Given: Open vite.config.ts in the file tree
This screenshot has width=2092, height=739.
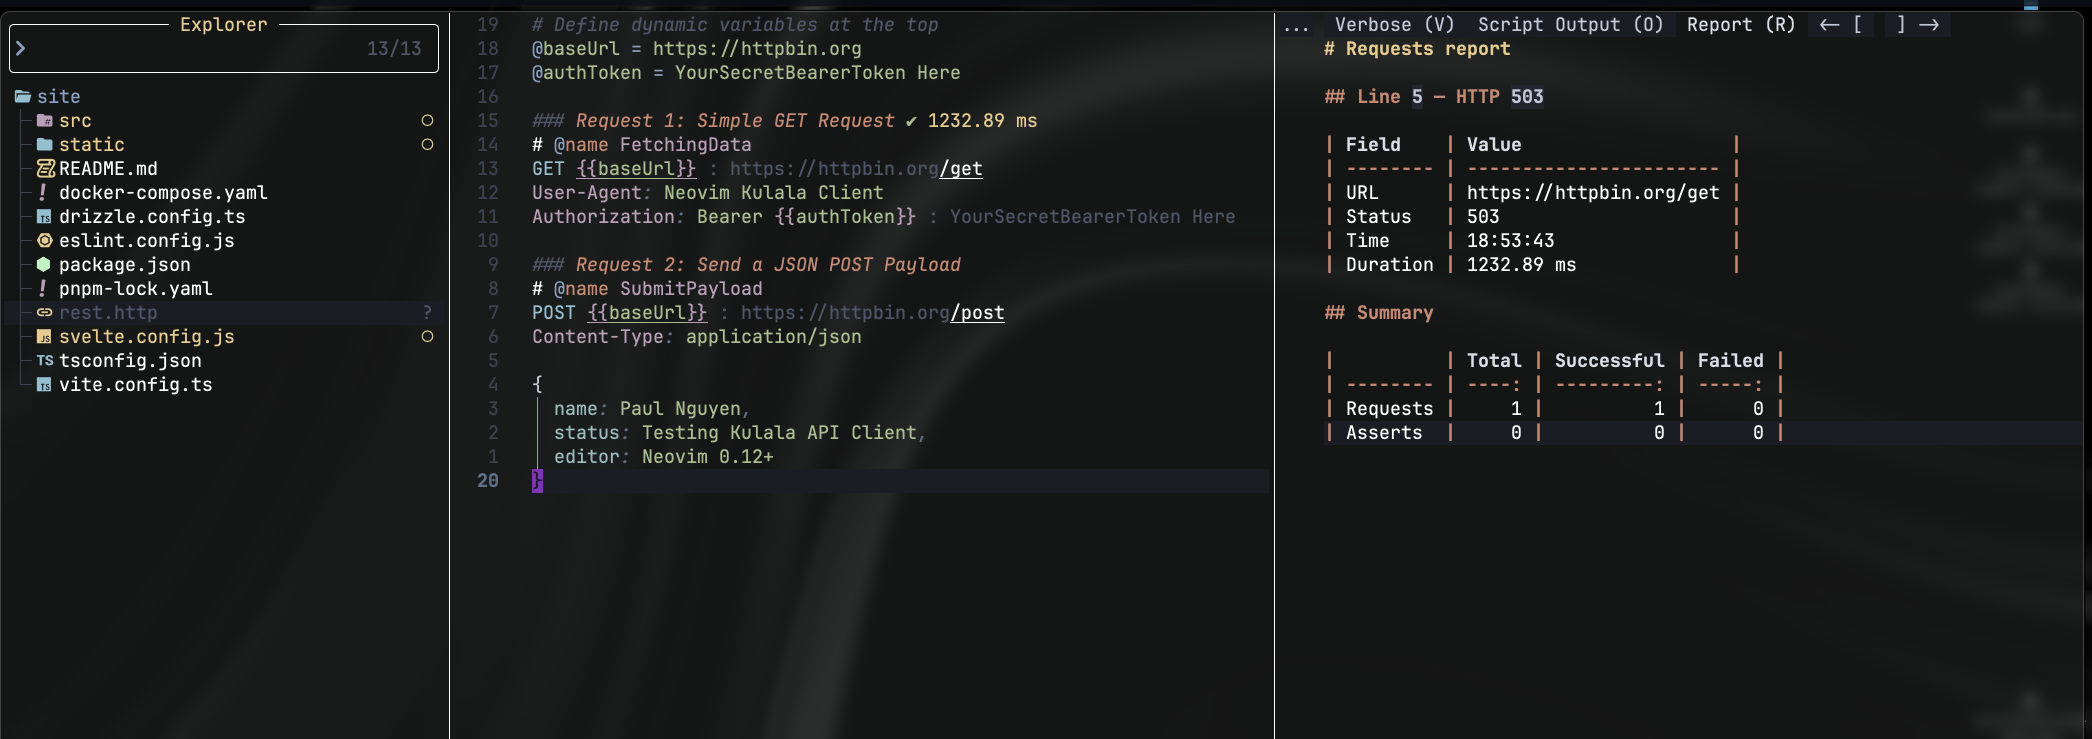Looking at the screenshot, I should pyautogui.click(x=135, y=385).
